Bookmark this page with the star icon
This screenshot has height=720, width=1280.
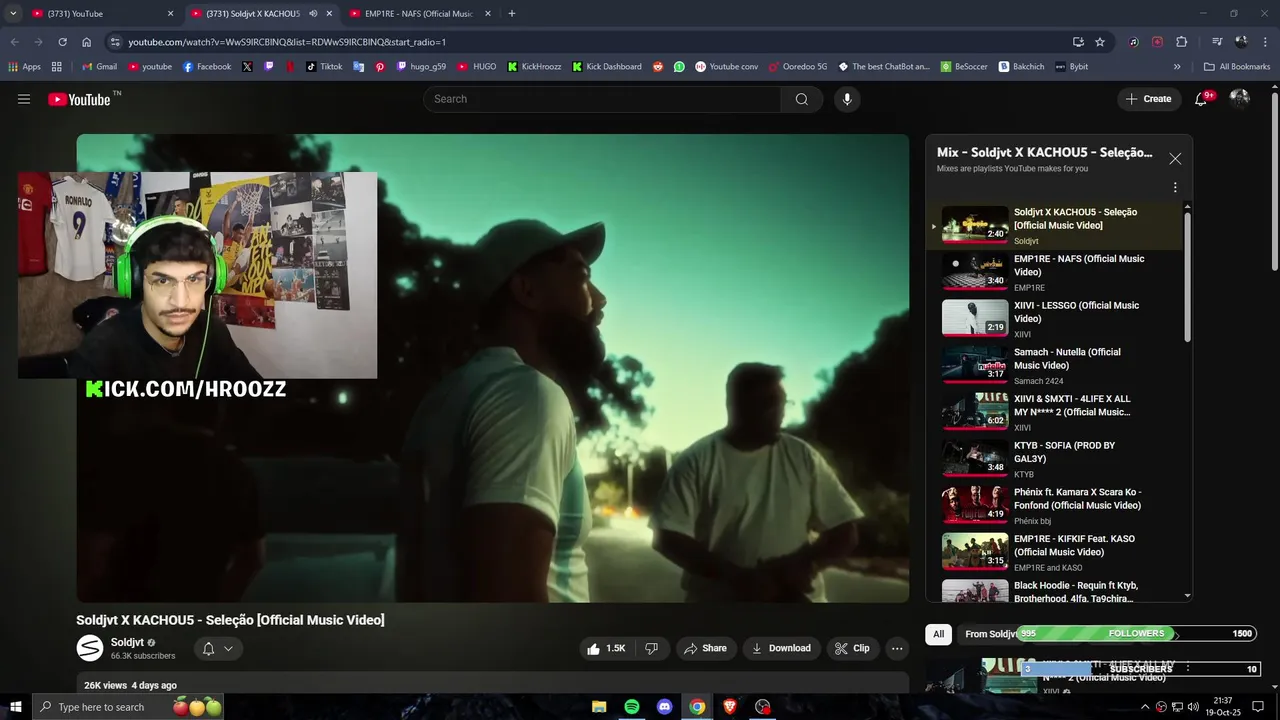(1100, 42)
